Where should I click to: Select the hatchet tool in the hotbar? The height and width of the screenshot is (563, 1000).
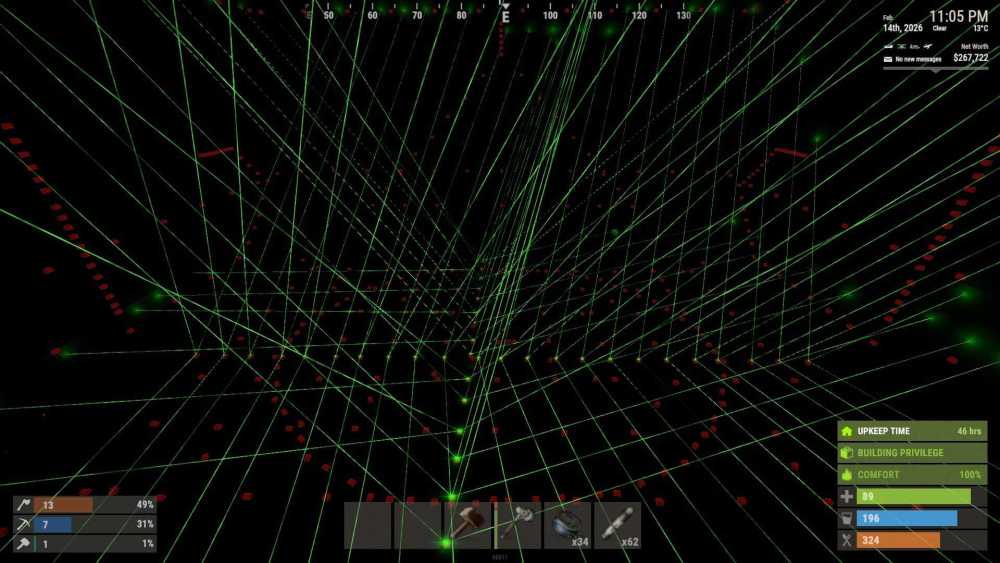(518, 525)
